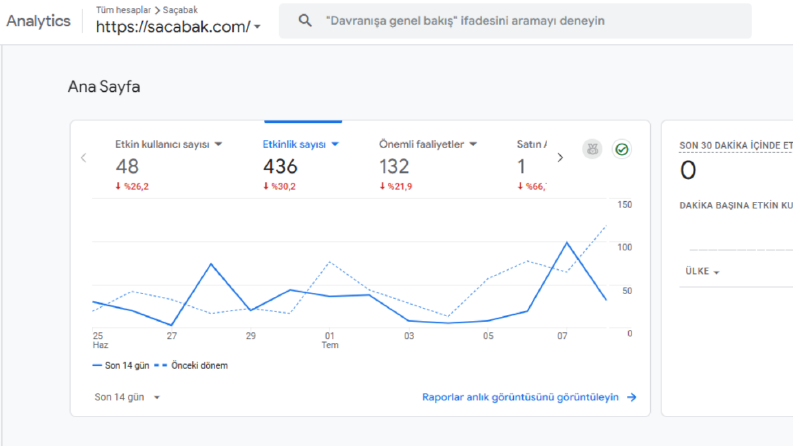Click the search magnifier icon
793x446 pixels.
[305, 21]
